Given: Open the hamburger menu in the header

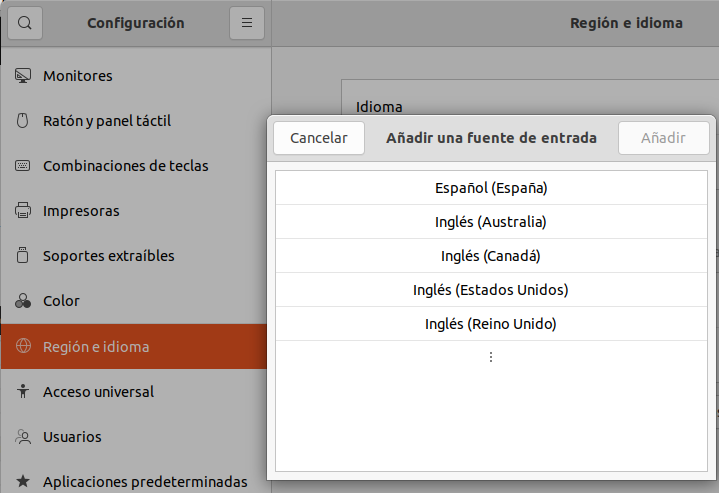Looking at the screenshot, I should pyautogui.click(x=247, y=22).
